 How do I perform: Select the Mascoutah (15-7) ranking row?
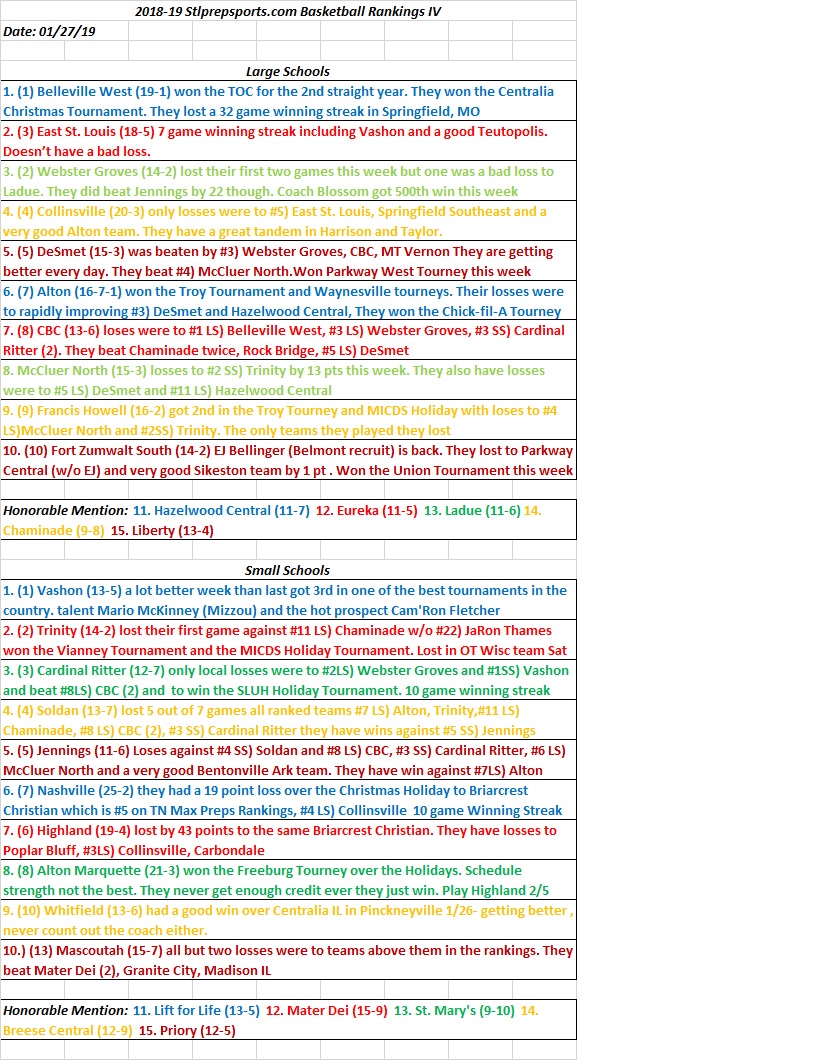point(288,960)
